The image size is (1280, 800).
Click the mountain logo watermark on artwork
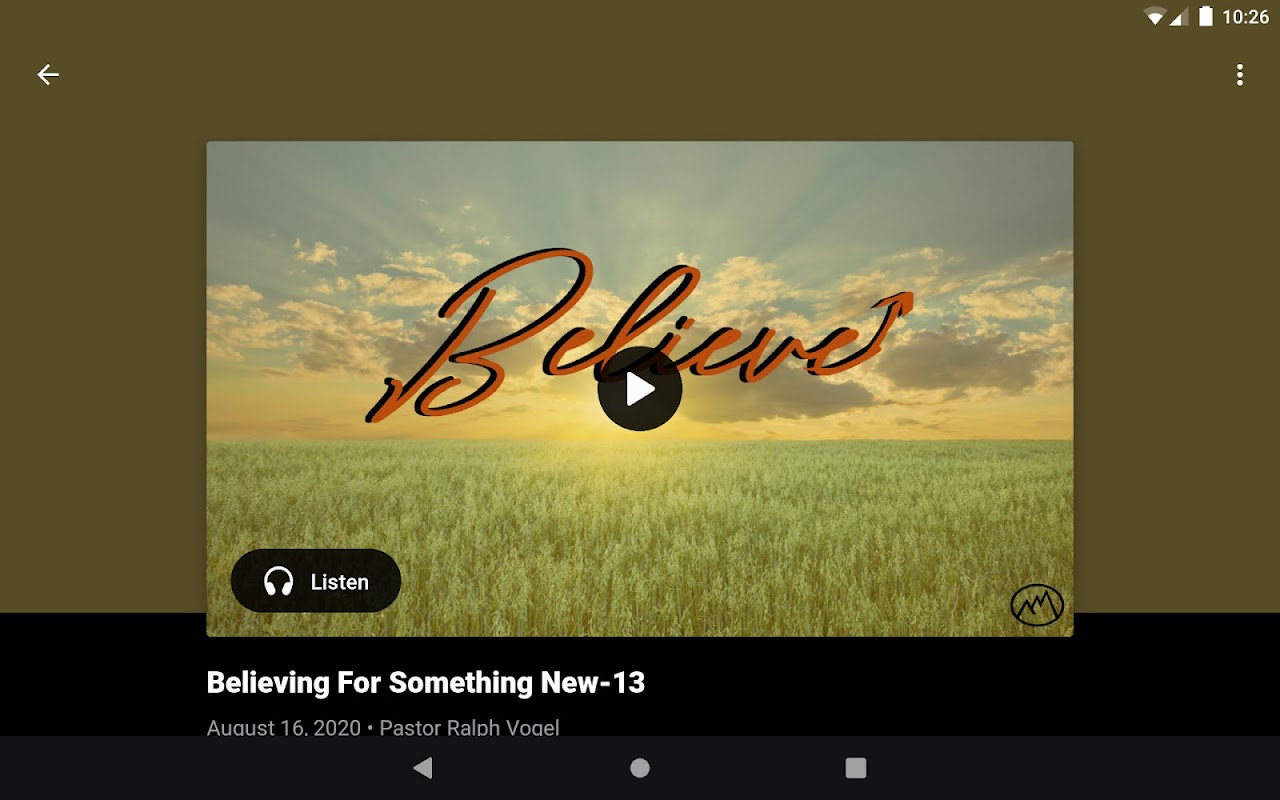1037,605
